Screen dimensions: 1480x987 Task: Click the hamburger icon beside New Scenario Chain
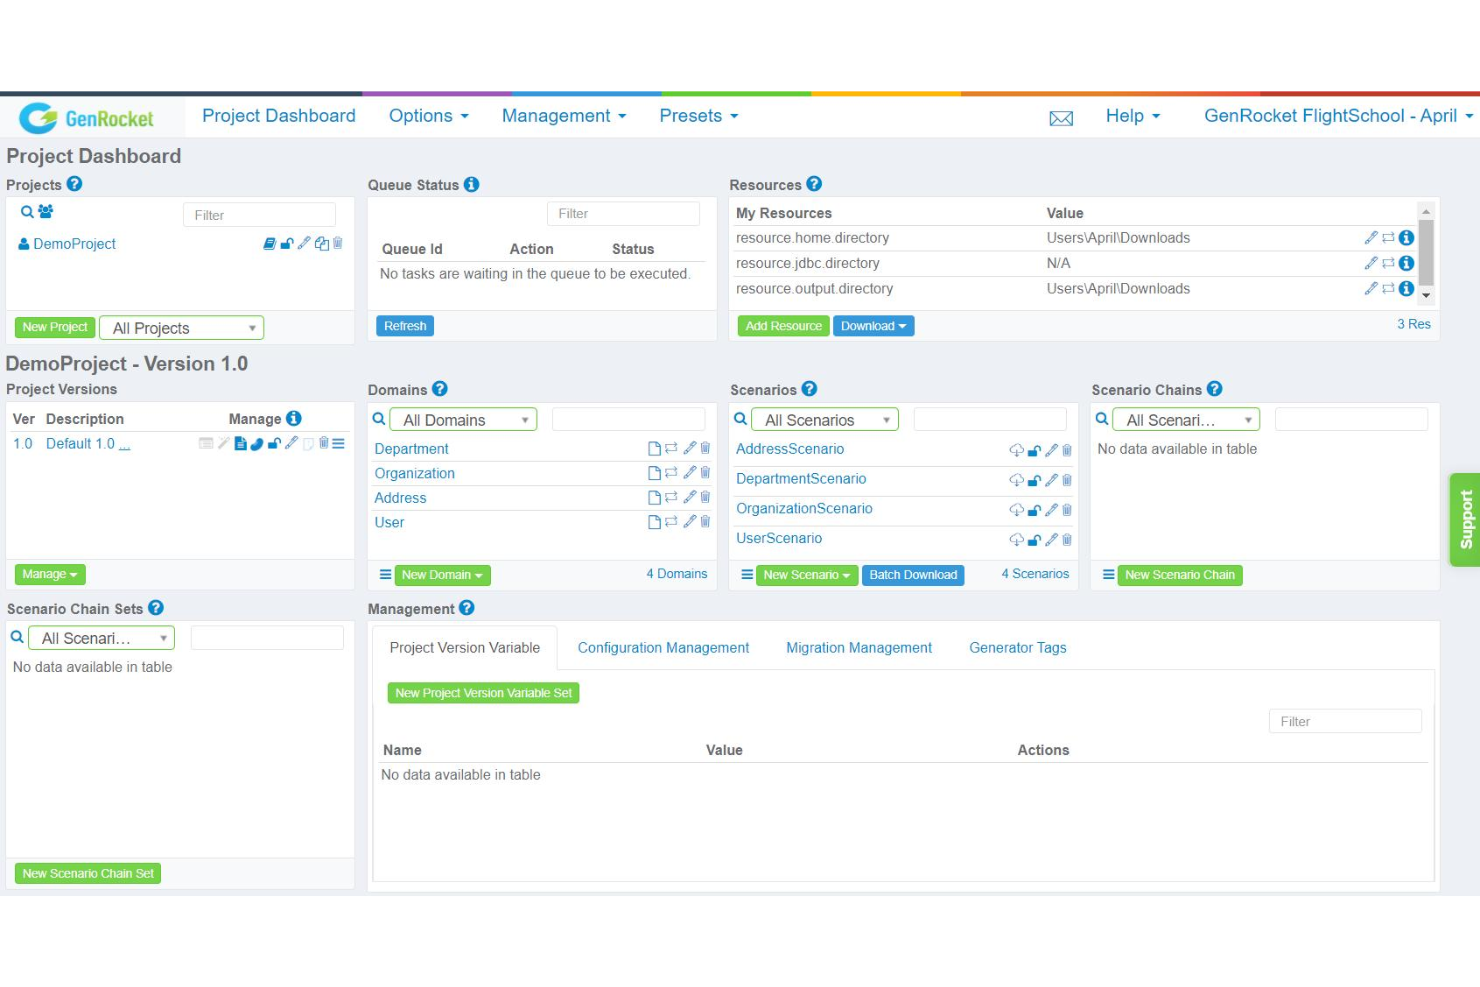tap(1108, 575)
